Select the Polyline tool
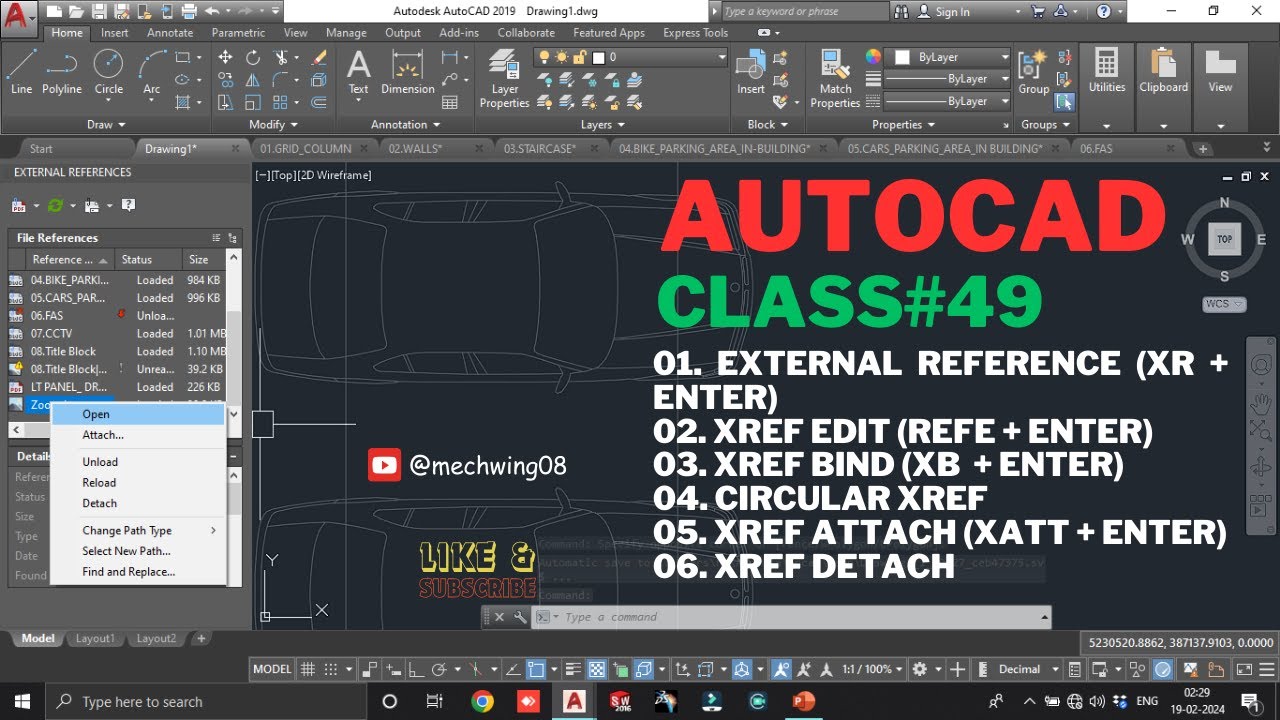Screen dimensions: 1280x720 pos(61,72)
